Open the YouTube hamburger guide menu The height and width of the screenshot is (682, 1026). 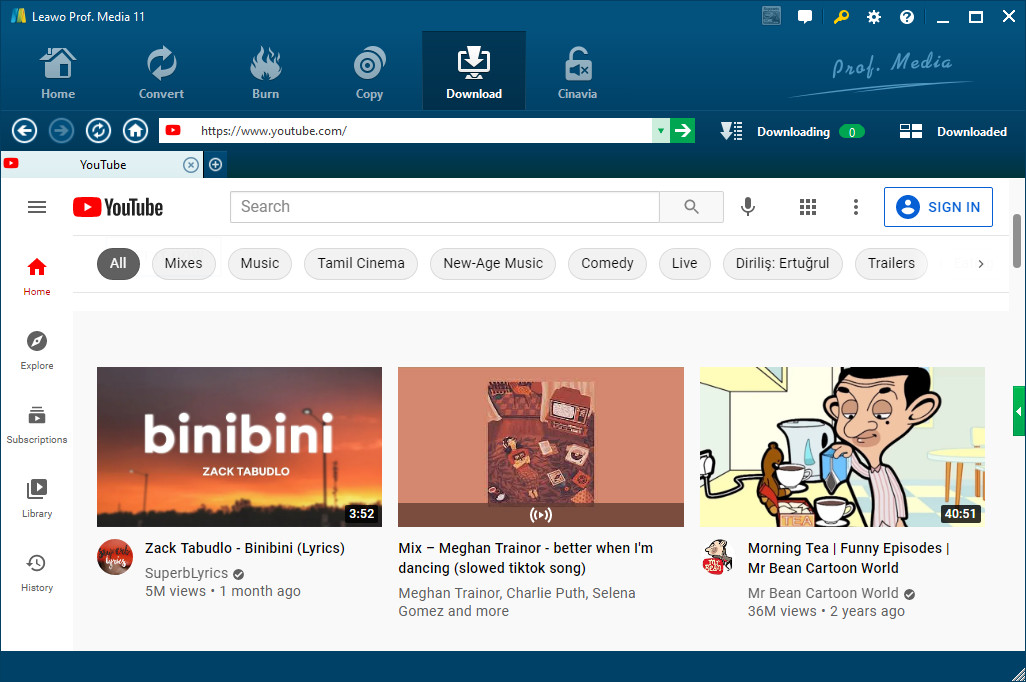(x=37, y=207)
